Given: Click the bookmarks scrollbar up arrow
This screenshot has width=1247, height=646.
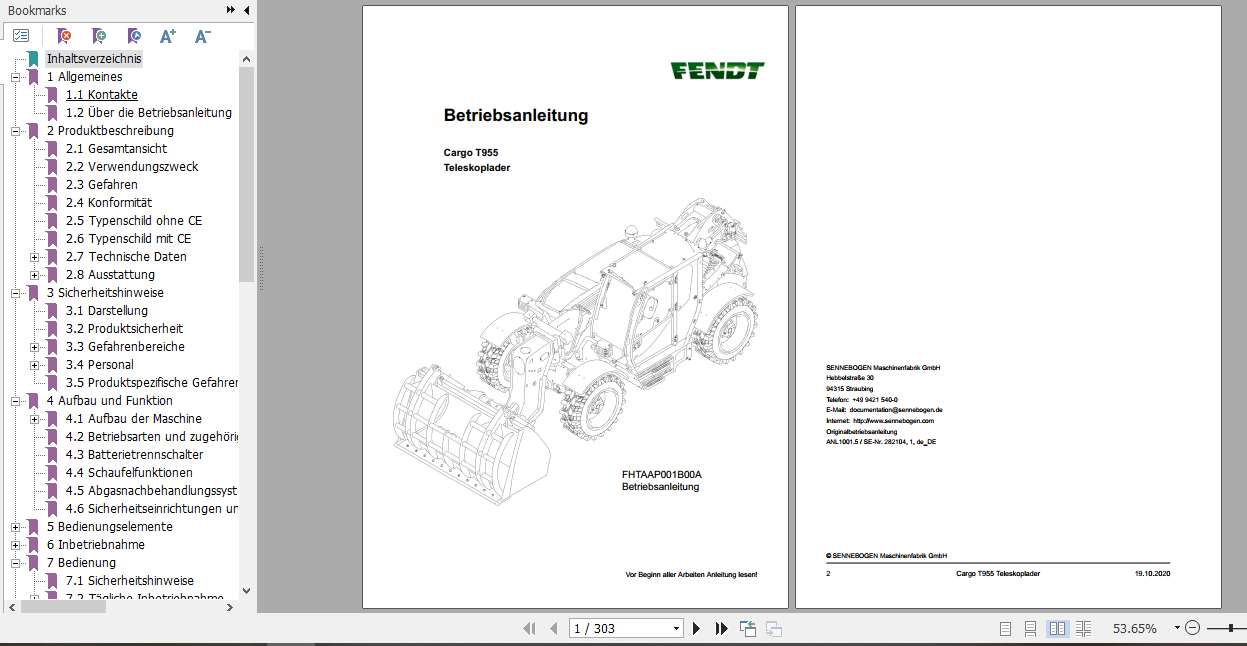Looking at the screenshot, I should pos(247,59).
